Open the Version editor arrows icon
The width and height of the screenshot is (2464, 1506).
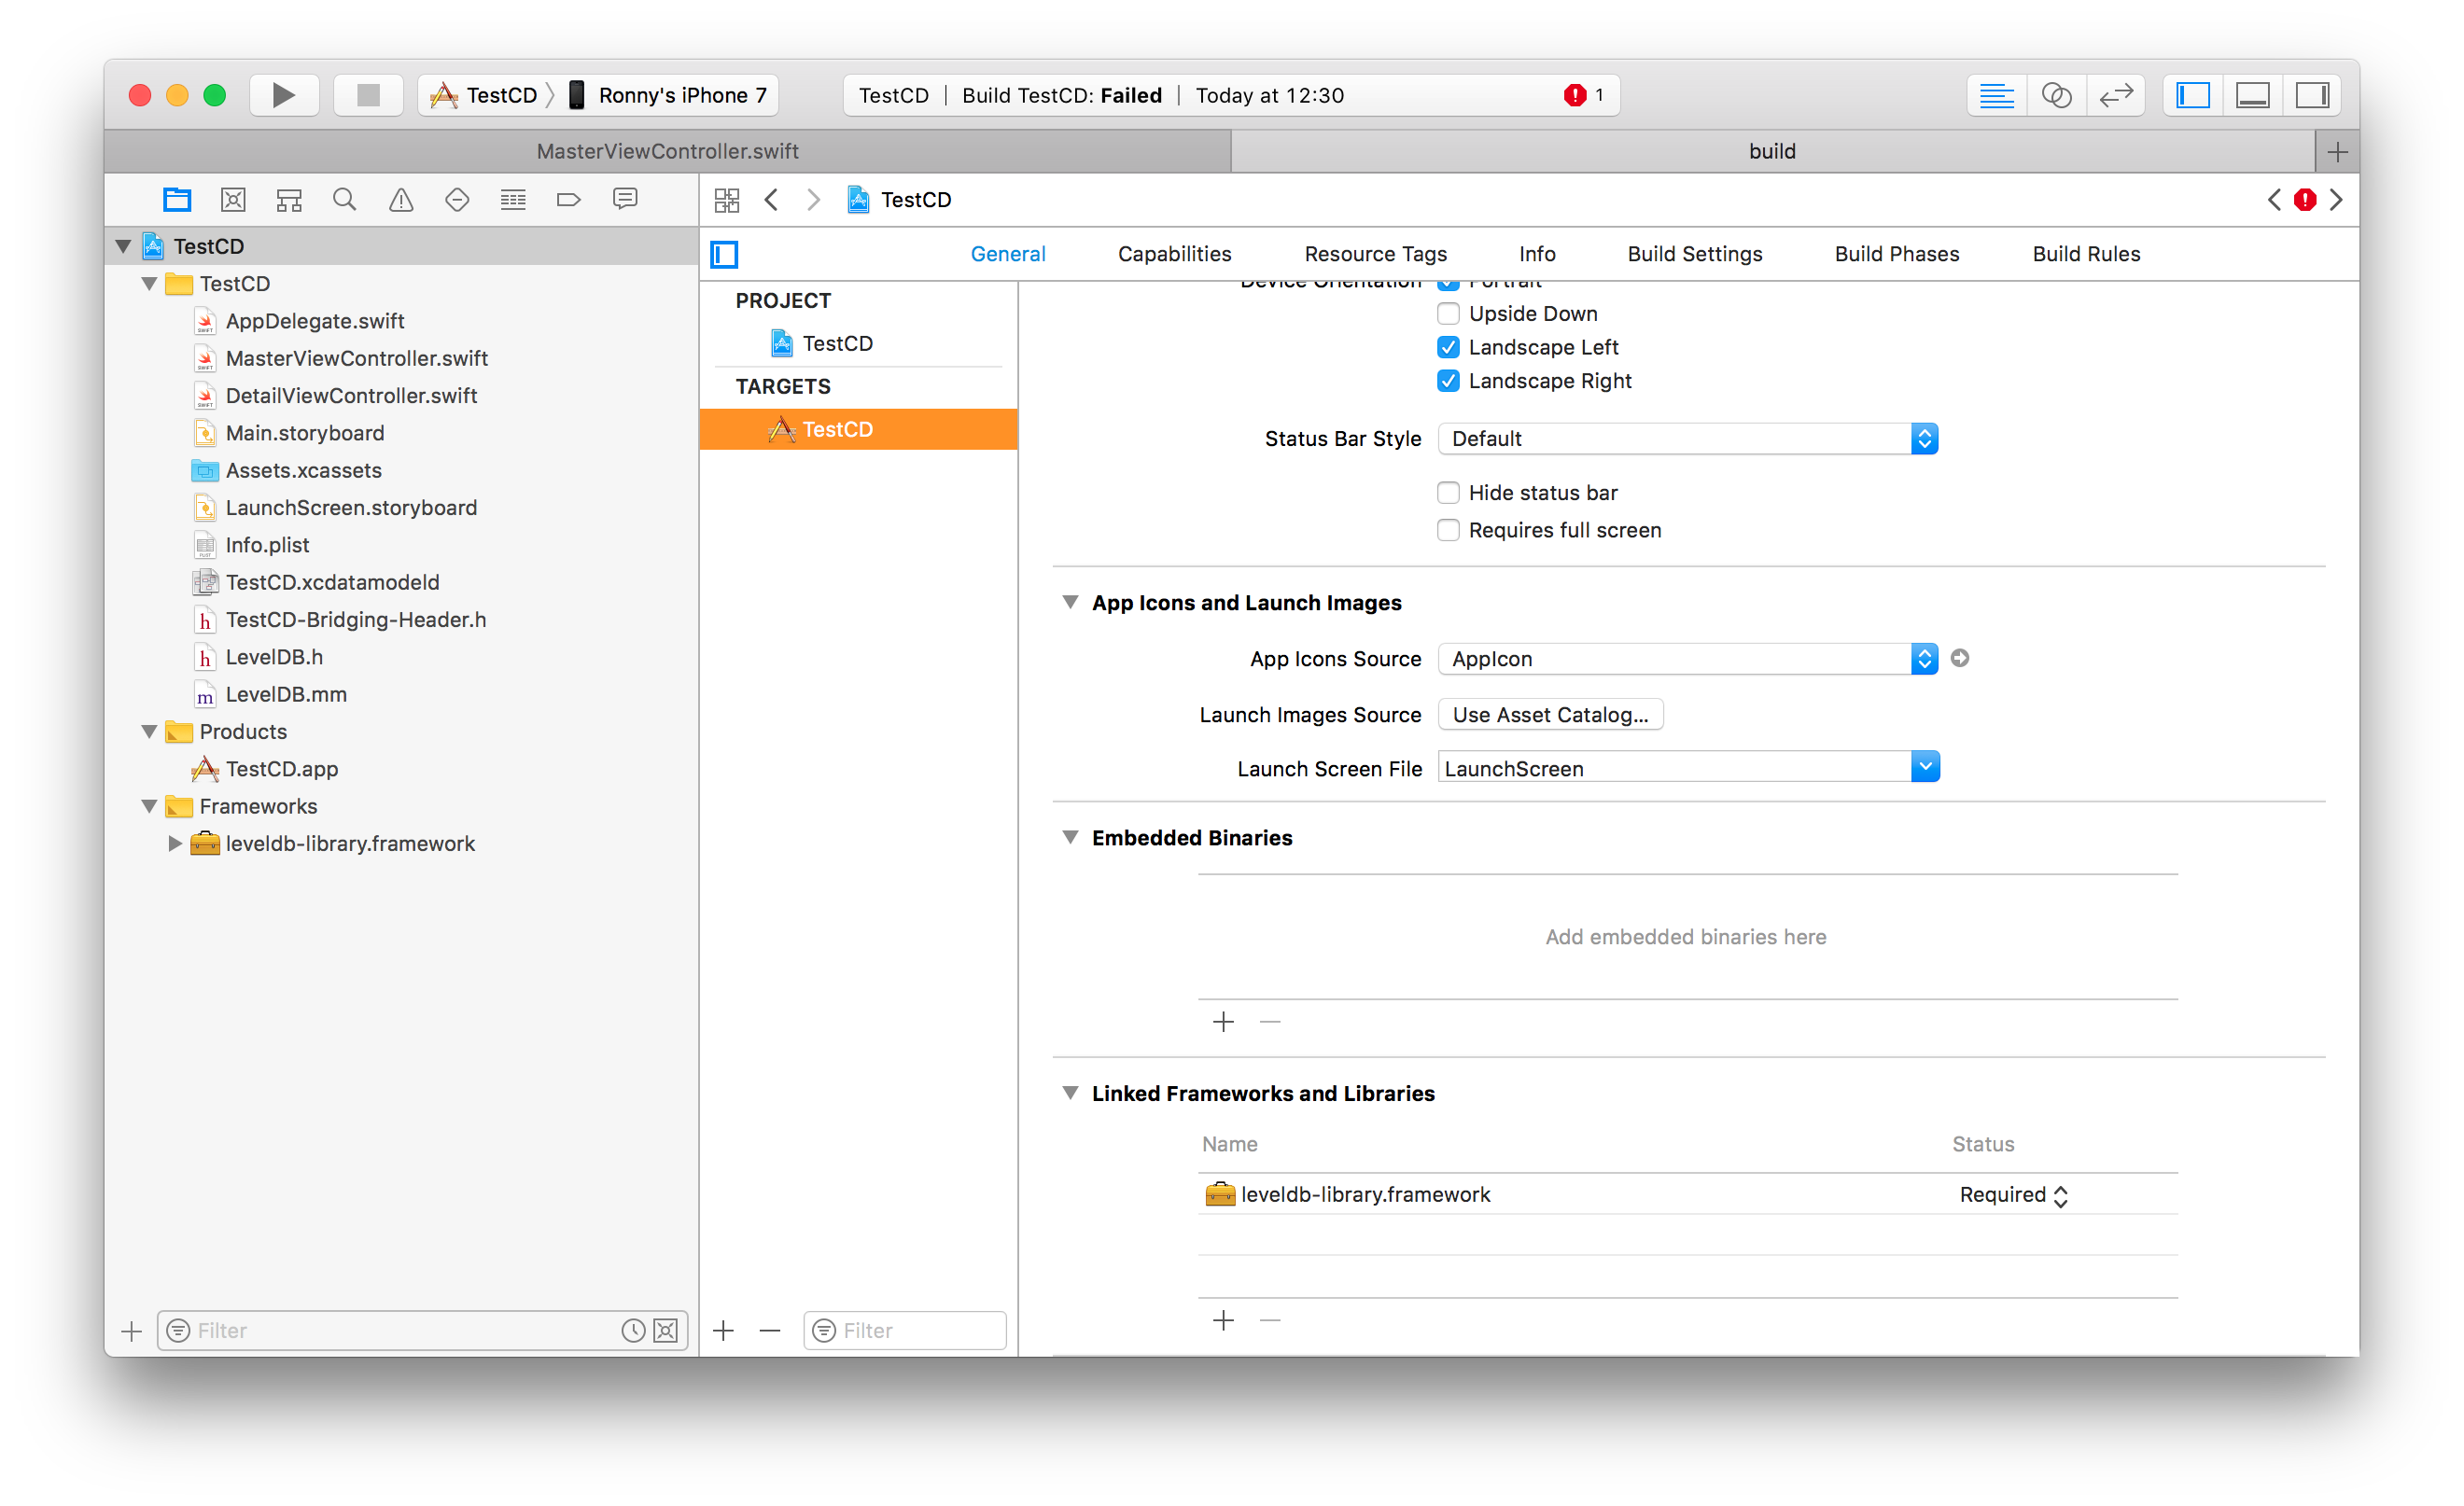coord(2116,95)
